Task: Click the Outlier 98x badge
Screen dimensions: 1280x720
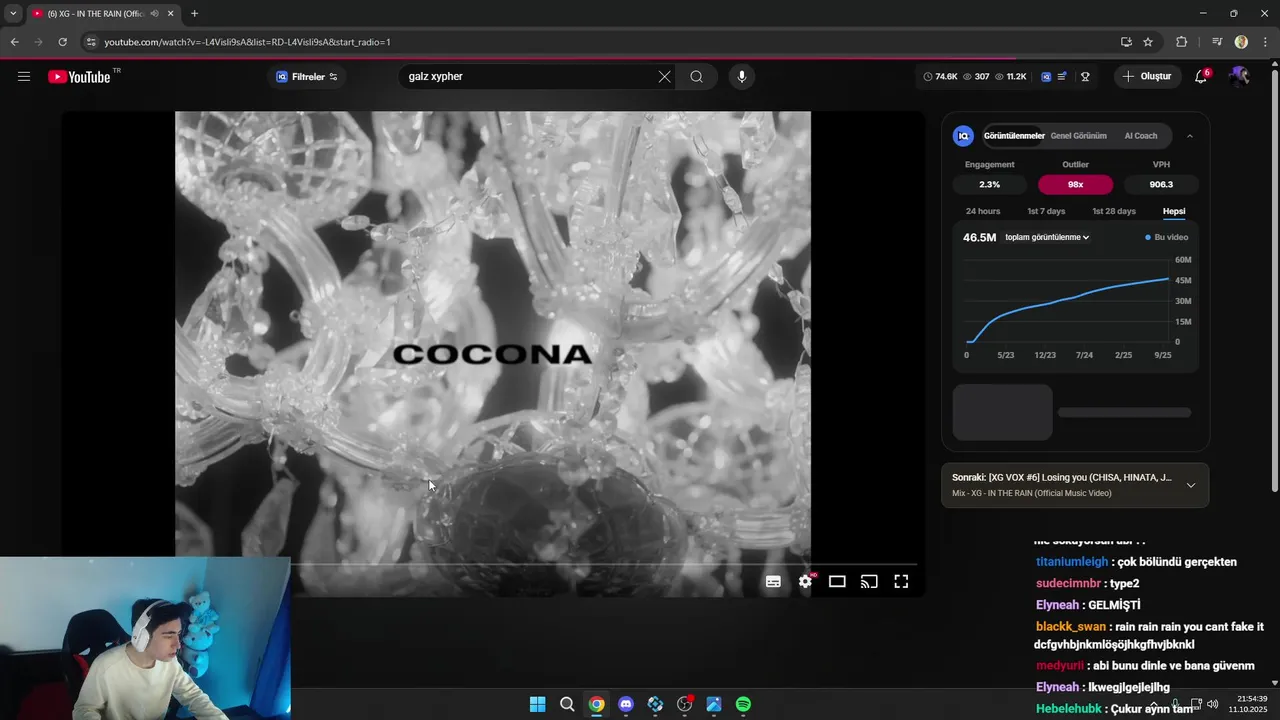Action: 1075,184
